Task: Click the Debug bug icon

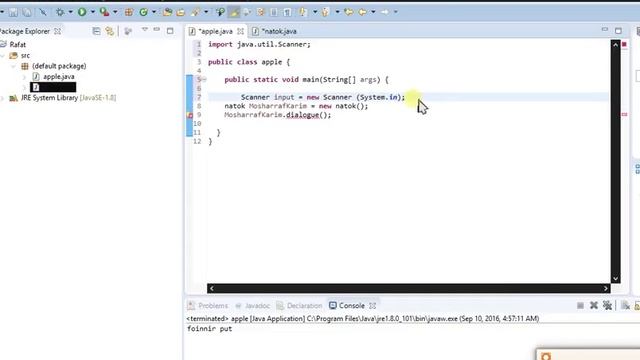Action: (60, 12)
